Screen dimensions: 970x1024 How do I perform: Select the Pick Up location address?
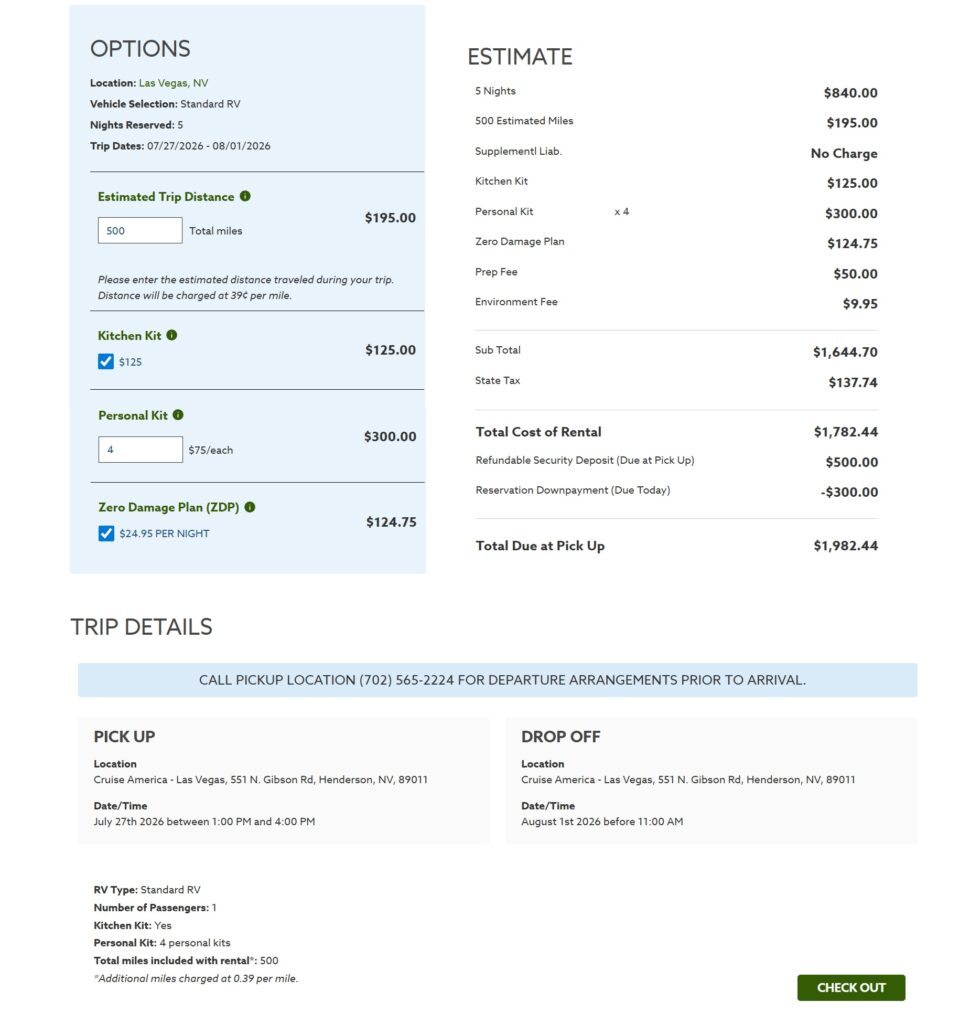coord(260,780)
